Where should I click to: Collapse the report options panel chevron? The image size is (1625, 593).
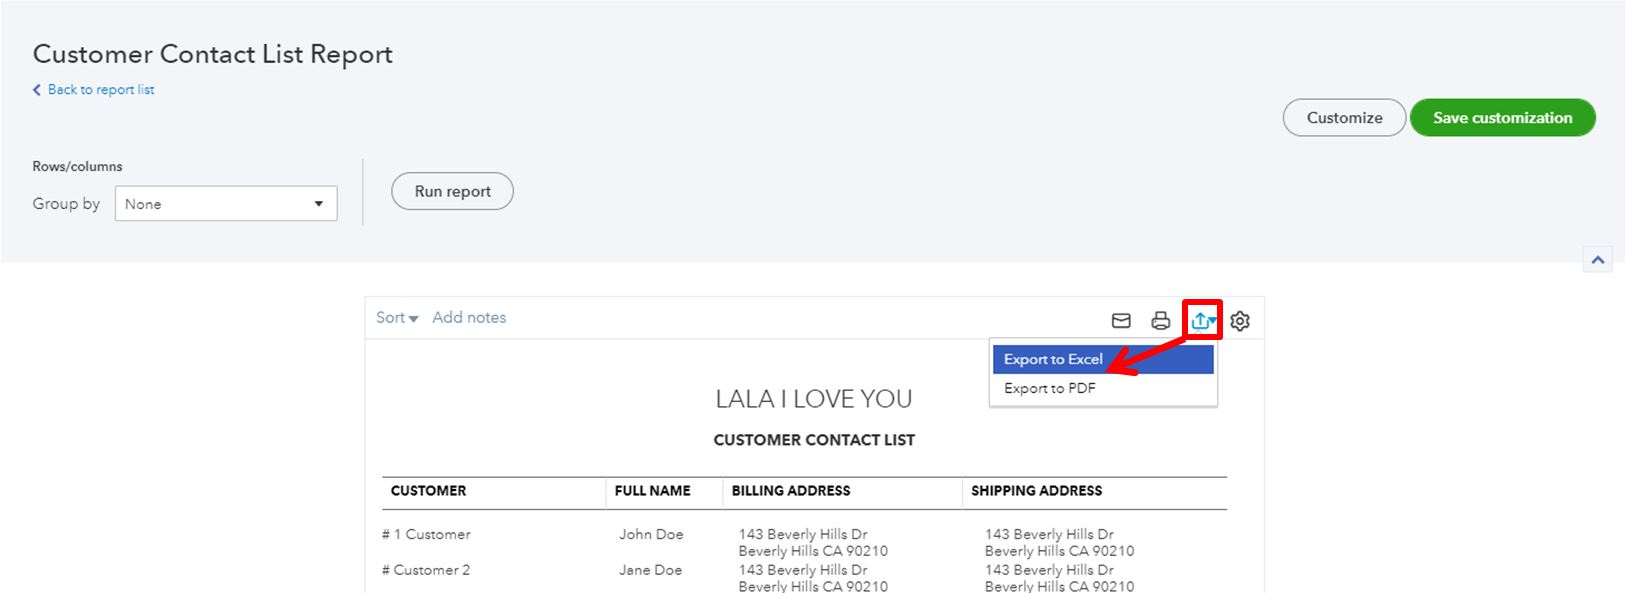[1598, 260]
